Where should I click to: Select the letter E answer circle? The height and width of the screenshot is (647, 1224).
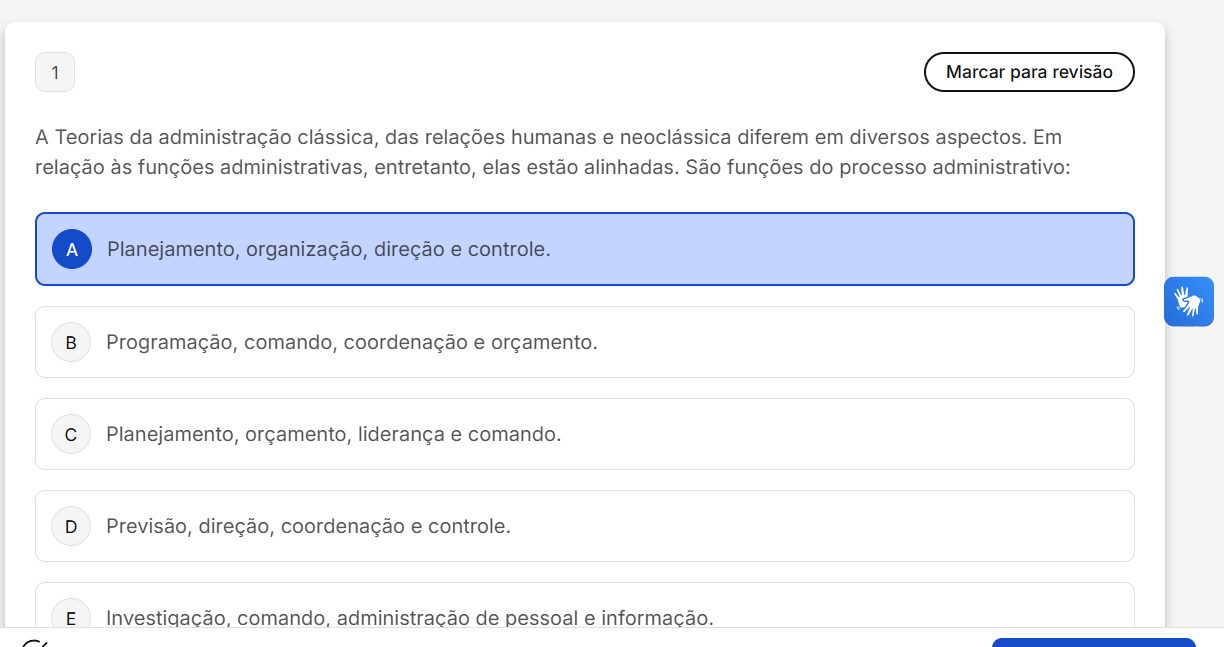[x=71, y=617]
